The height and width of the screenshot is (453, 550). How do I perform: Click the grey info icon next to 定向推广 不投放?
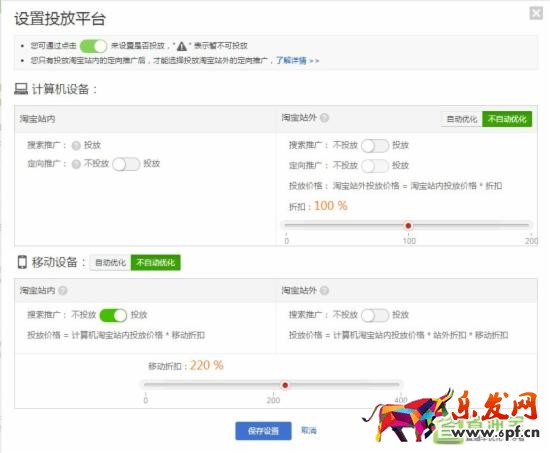tap(76, 164)
